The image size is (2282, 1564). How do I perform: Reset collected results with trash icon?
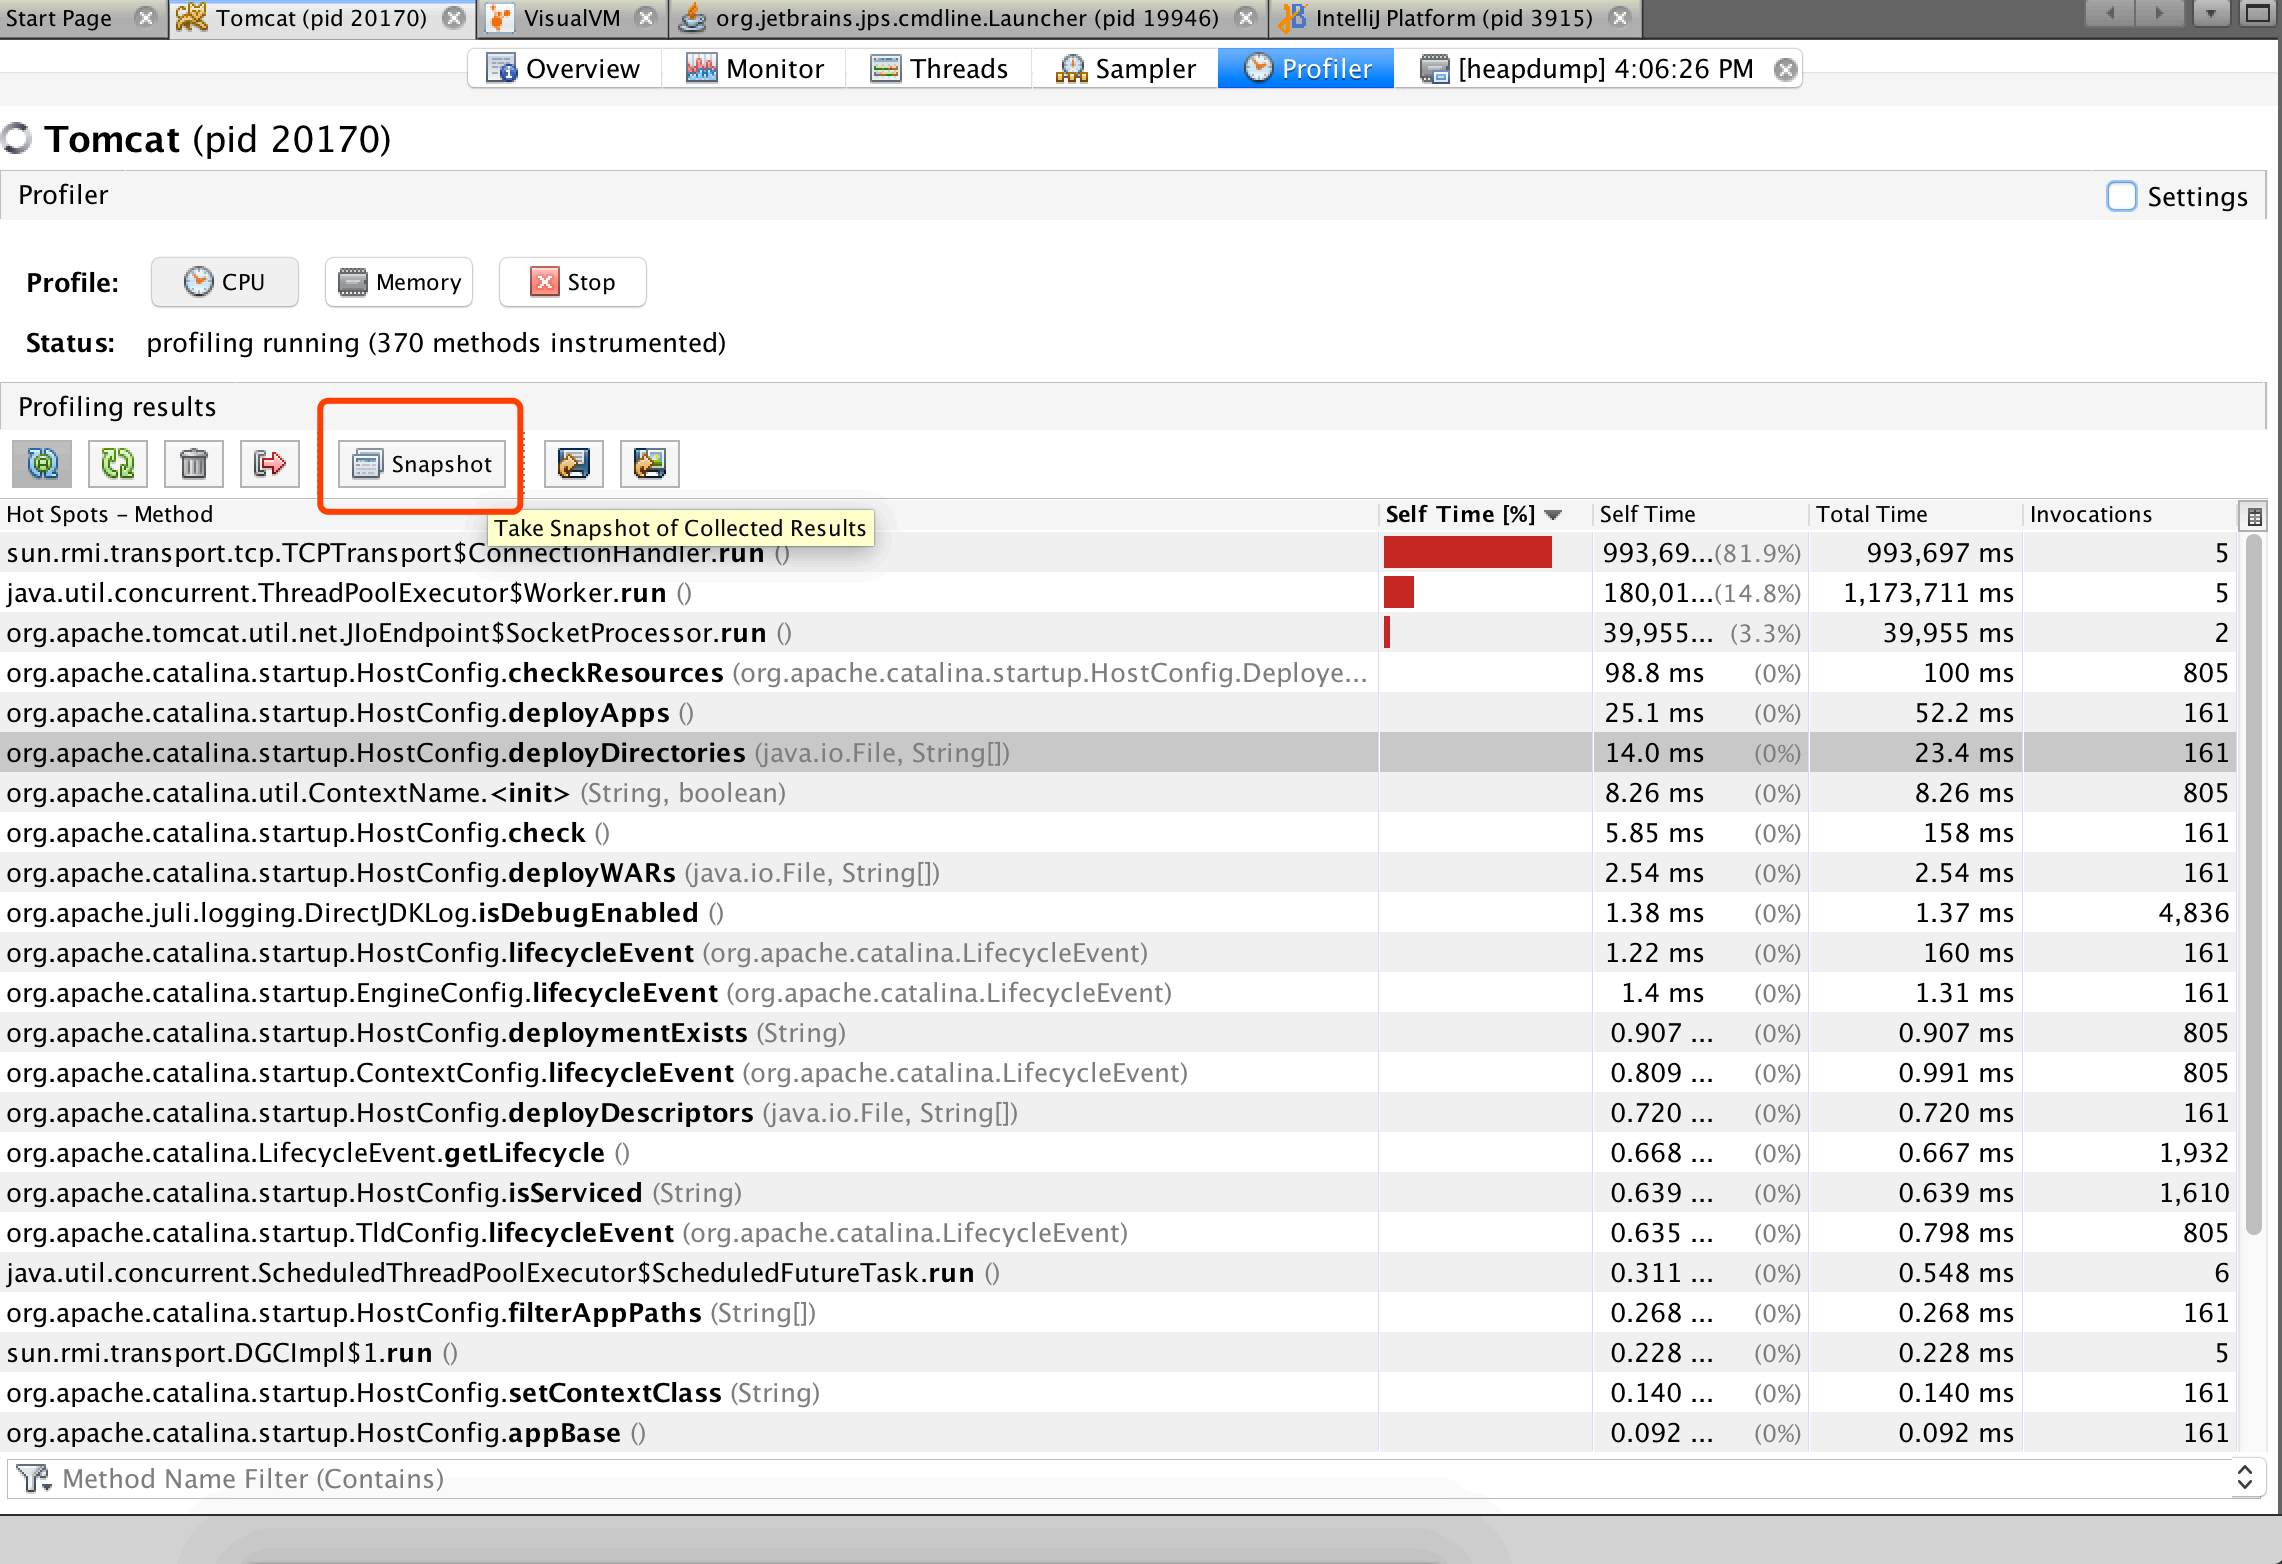pyautogui.click(x=194, y=464)
